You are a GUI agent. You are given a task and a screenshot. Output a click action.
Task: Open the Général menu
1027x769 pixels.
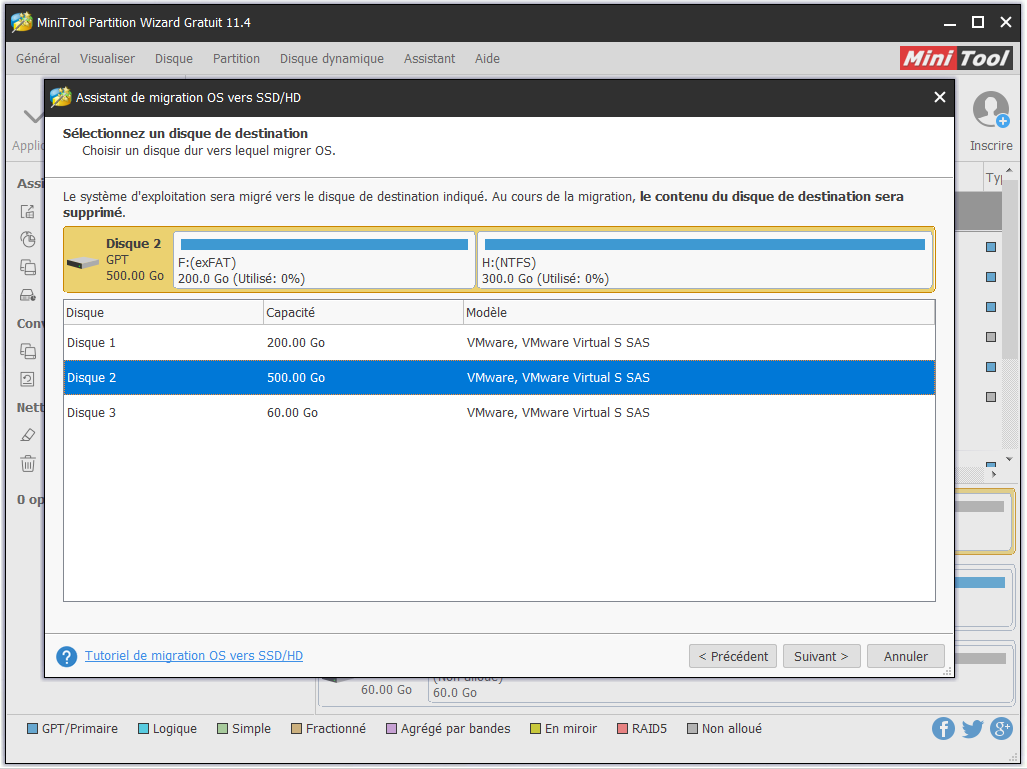tap(38, 59)
